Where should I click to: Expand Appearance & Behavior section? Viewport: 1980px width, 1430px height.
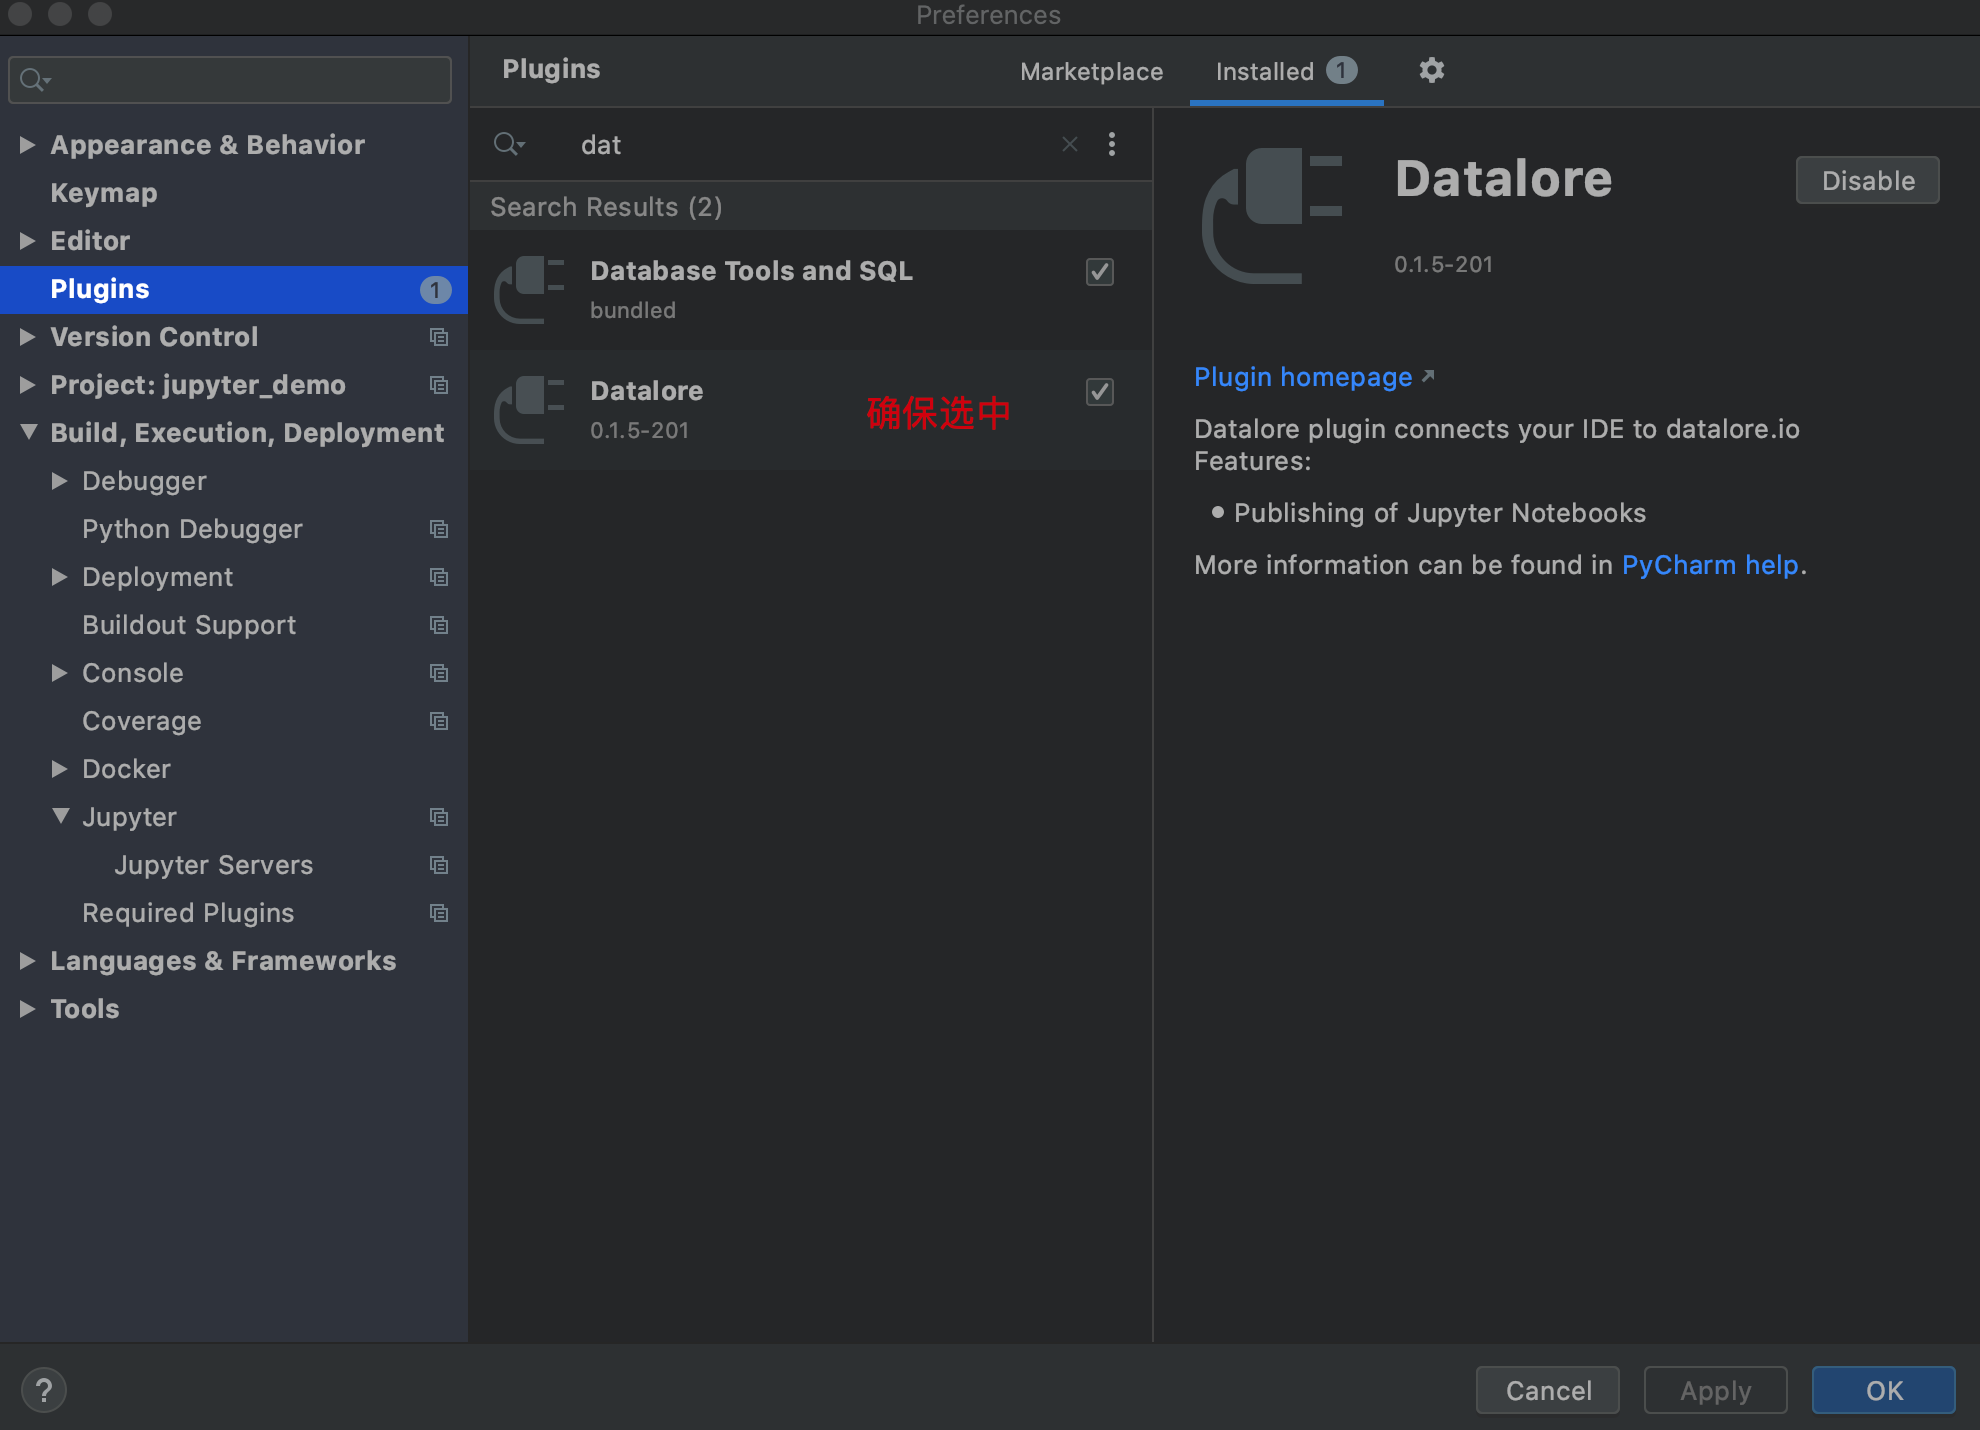coord(27,145)
